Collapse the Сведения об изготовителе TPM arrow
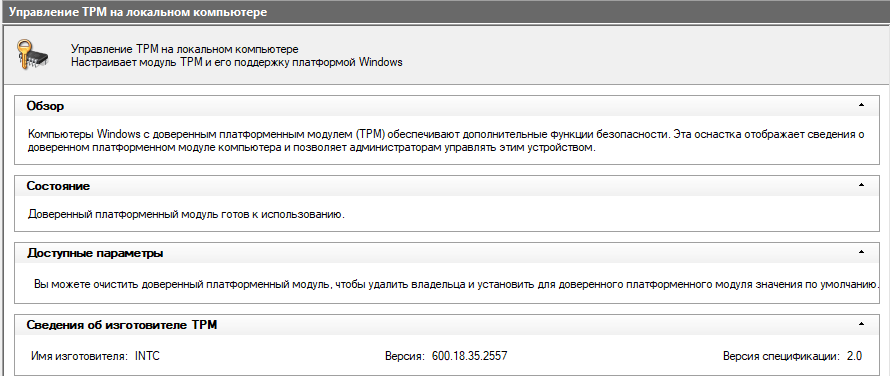The height and width of the screenshot is (376, 890). (x=861, y=324)
